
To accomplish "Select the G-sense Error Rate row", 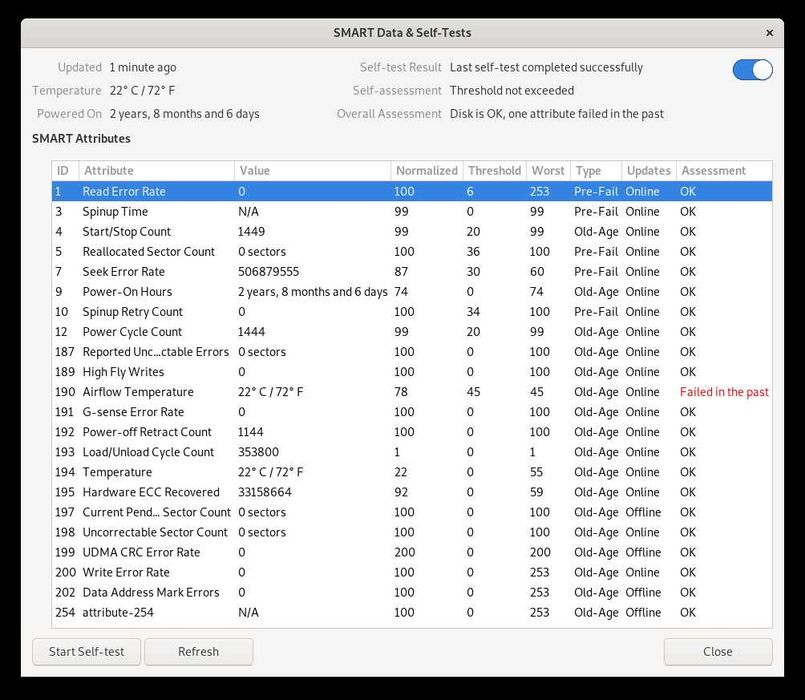I will [x=412, y=412].
